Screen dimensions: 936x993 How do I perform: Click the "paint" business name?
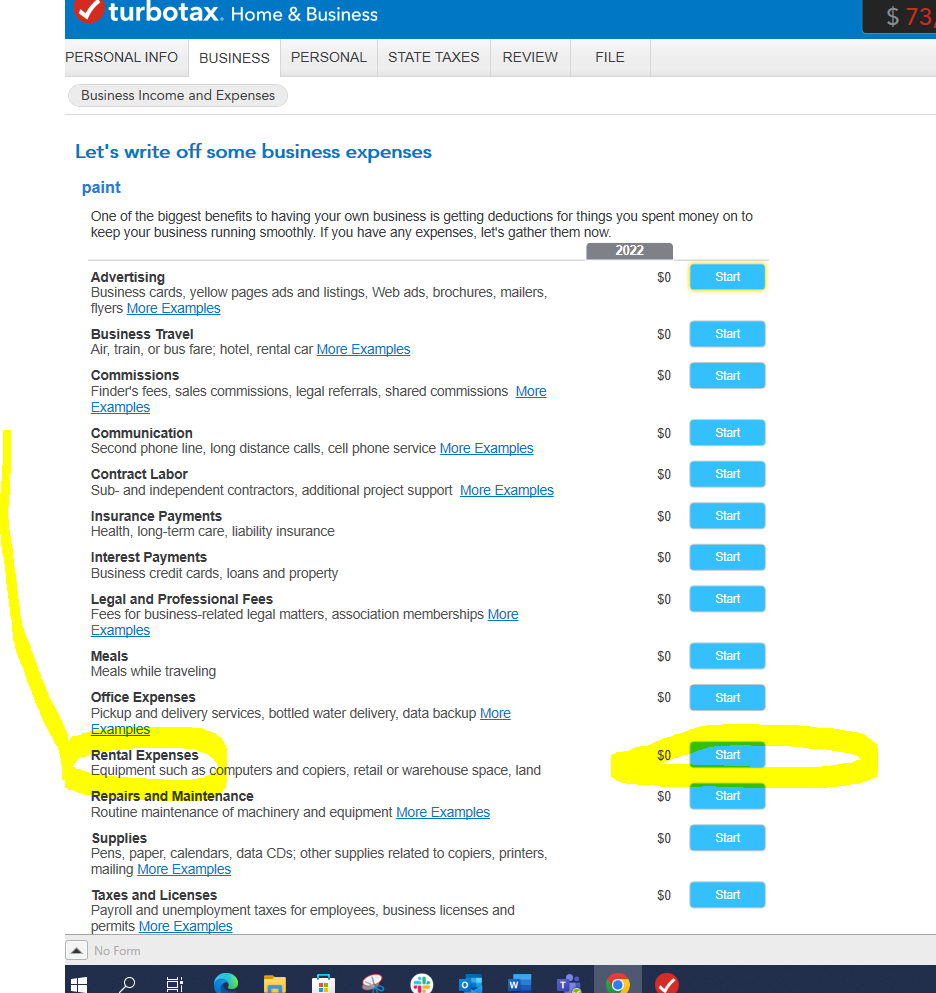click(101, 187)
